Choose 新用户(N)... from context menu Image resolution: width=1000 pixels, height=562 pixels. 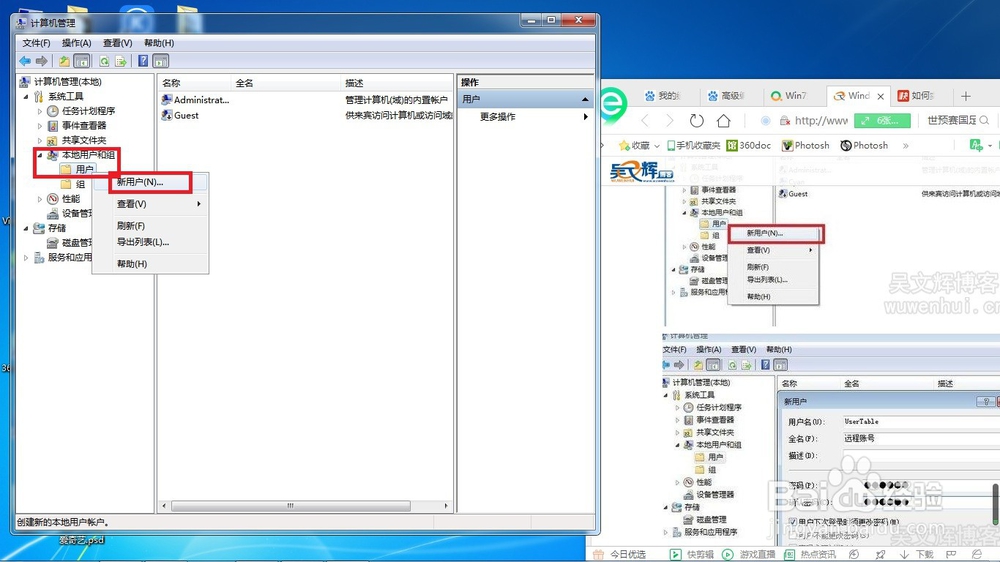pyautogui.click(x=151, y=182)
